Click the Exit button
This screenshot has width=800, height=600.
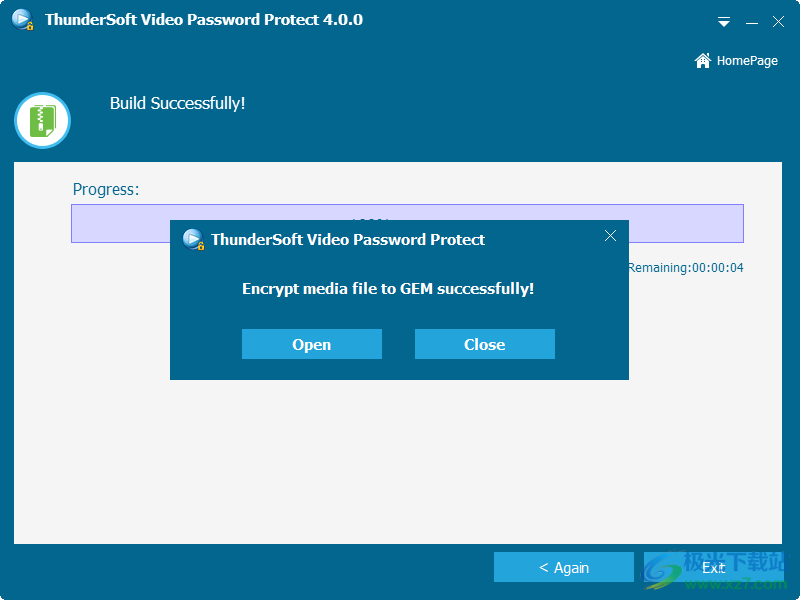pyautogui.click(x=713, y=567)
